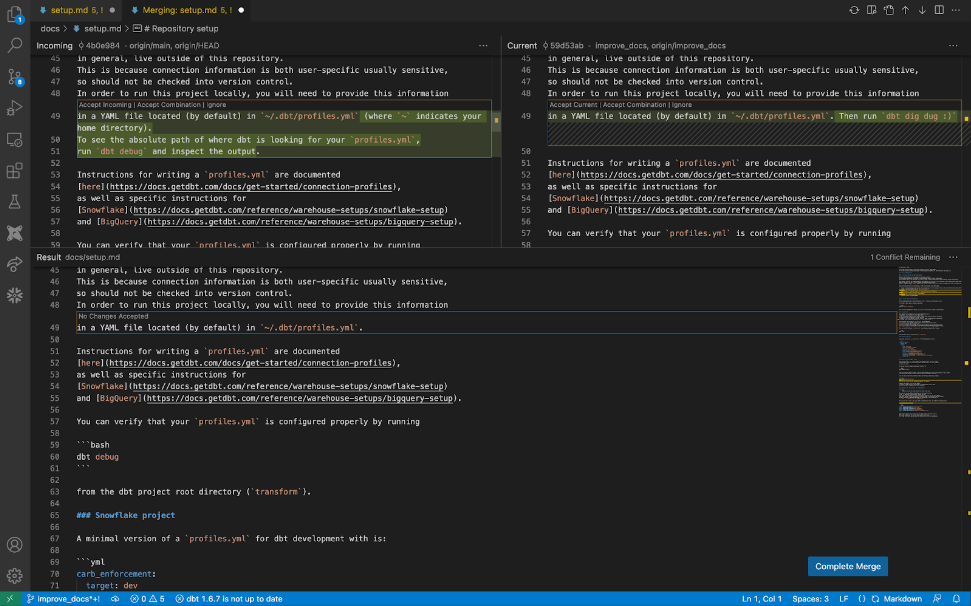This screenshot has height=606, width=971.
Task: Change indentation via Spaces: 3
Action: click(x=810, y=599)
